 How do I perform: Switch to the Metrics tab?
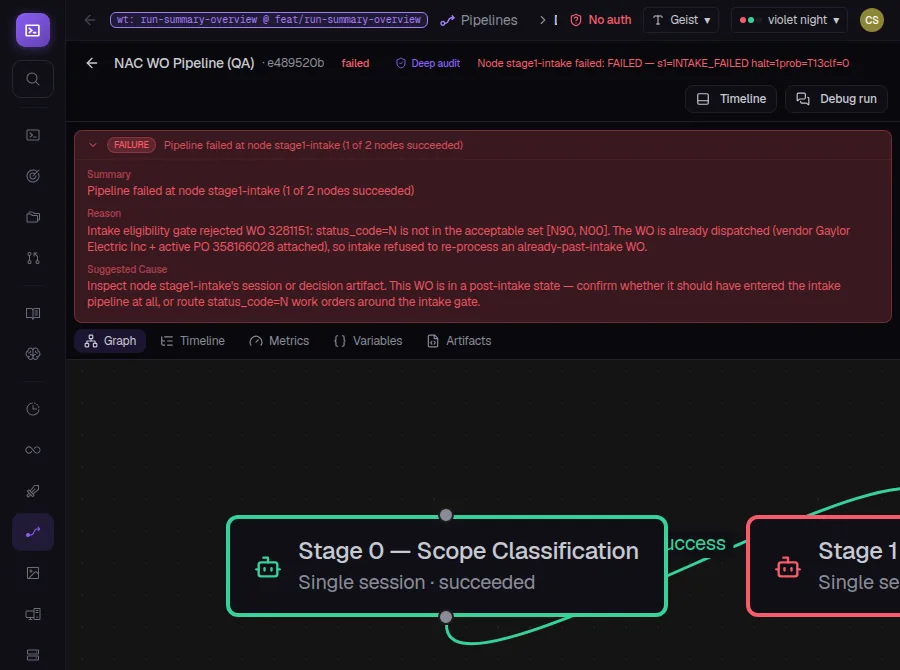(279, 341)
